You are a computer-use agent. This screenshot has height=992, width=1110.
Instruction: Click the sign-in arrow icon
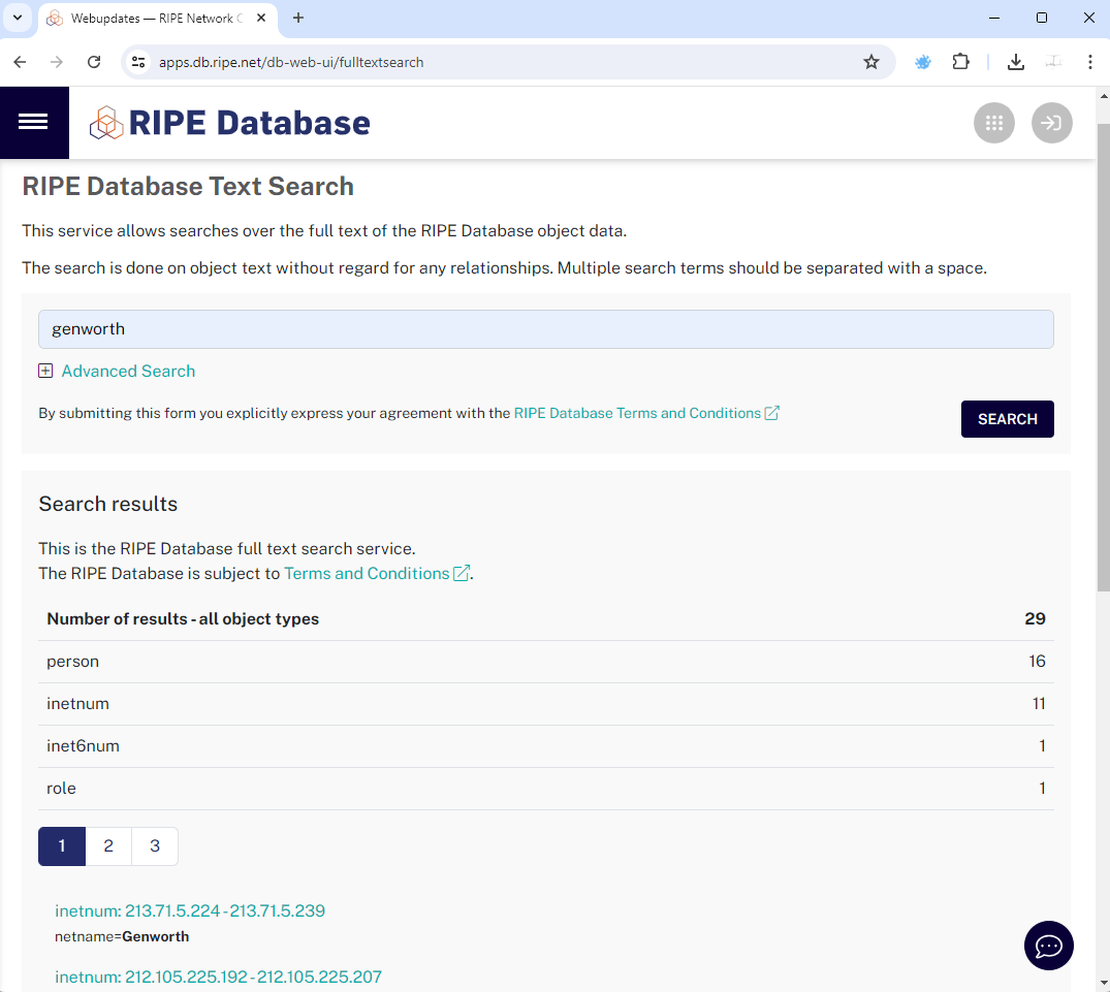tap(1052, 122)
